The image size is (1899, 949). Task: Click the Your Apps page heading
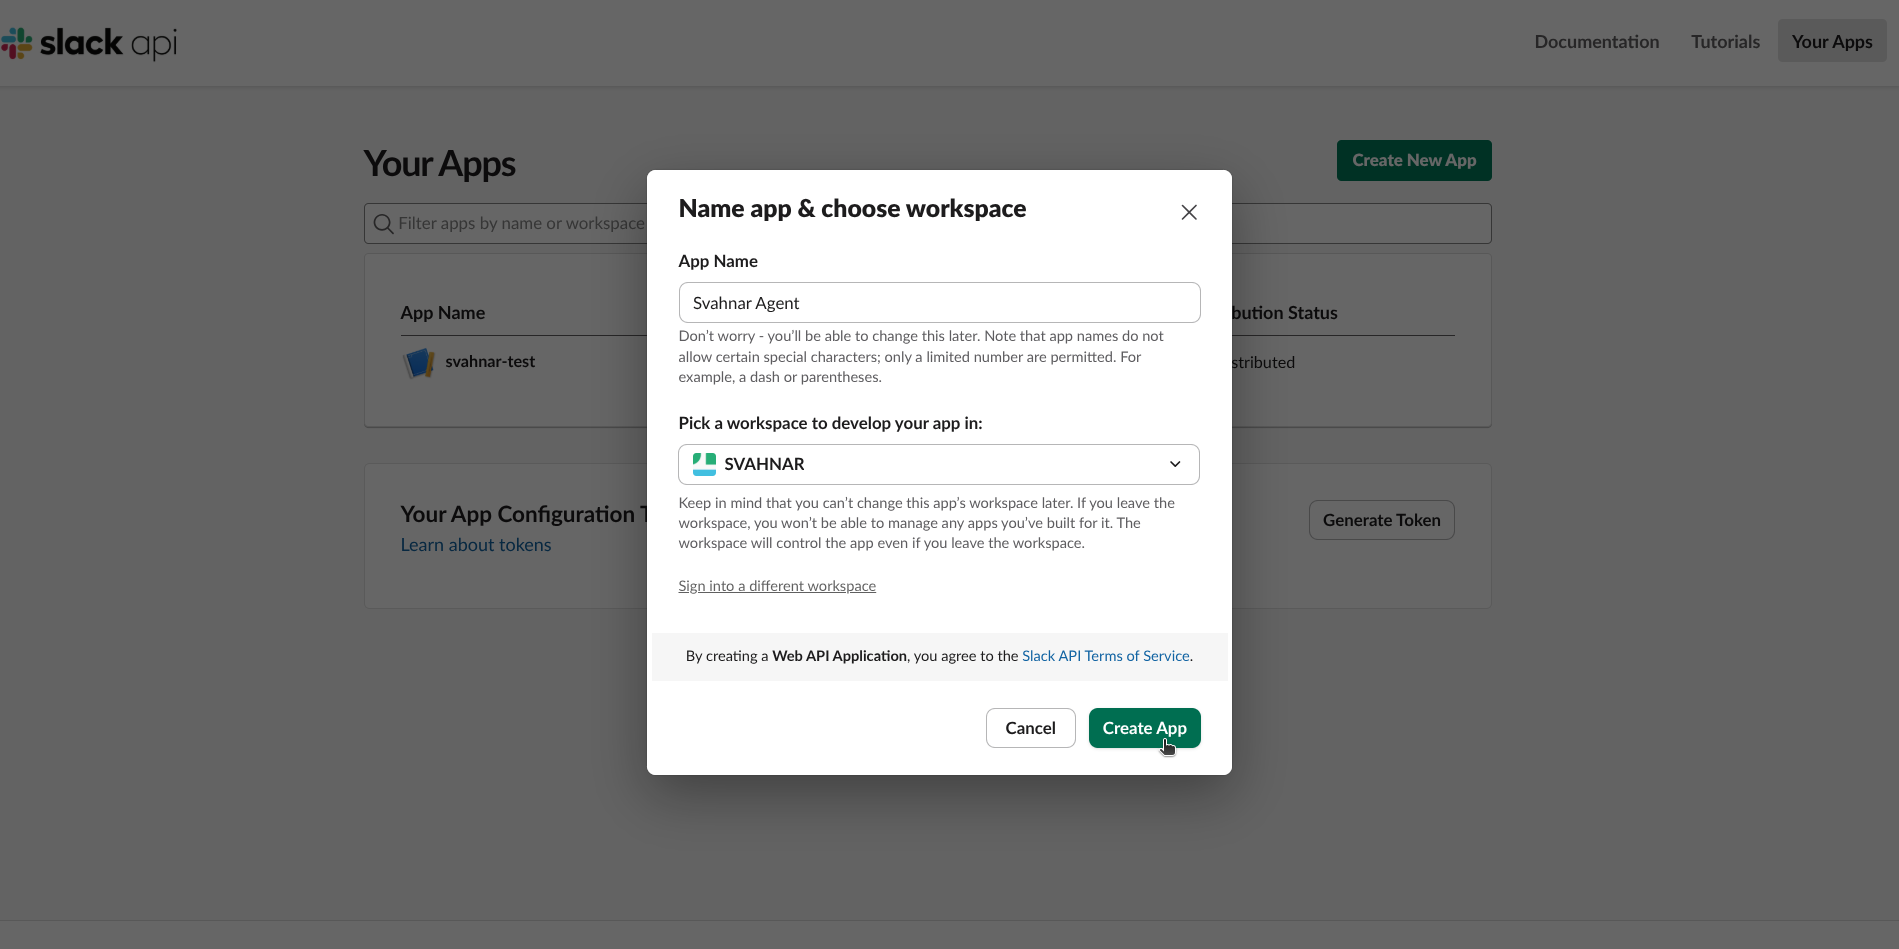click(x=440, y=164)
